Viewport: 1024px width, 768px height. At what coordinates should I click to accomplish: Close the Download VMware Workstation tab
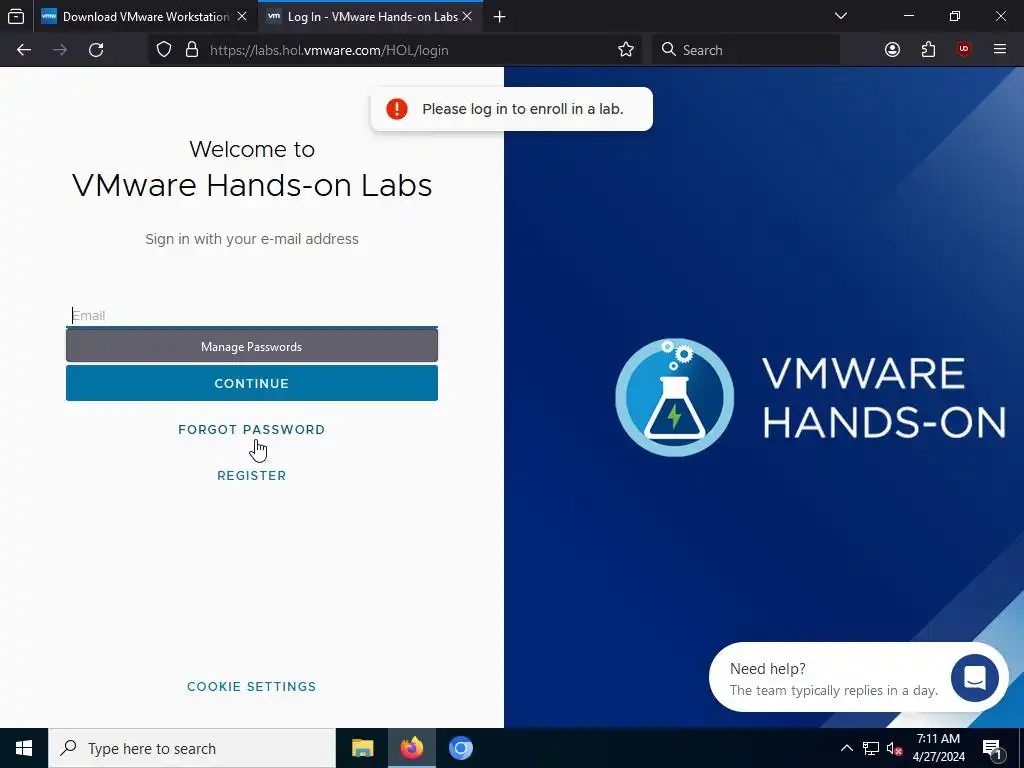pyautogui.click(x=242, y=16)
